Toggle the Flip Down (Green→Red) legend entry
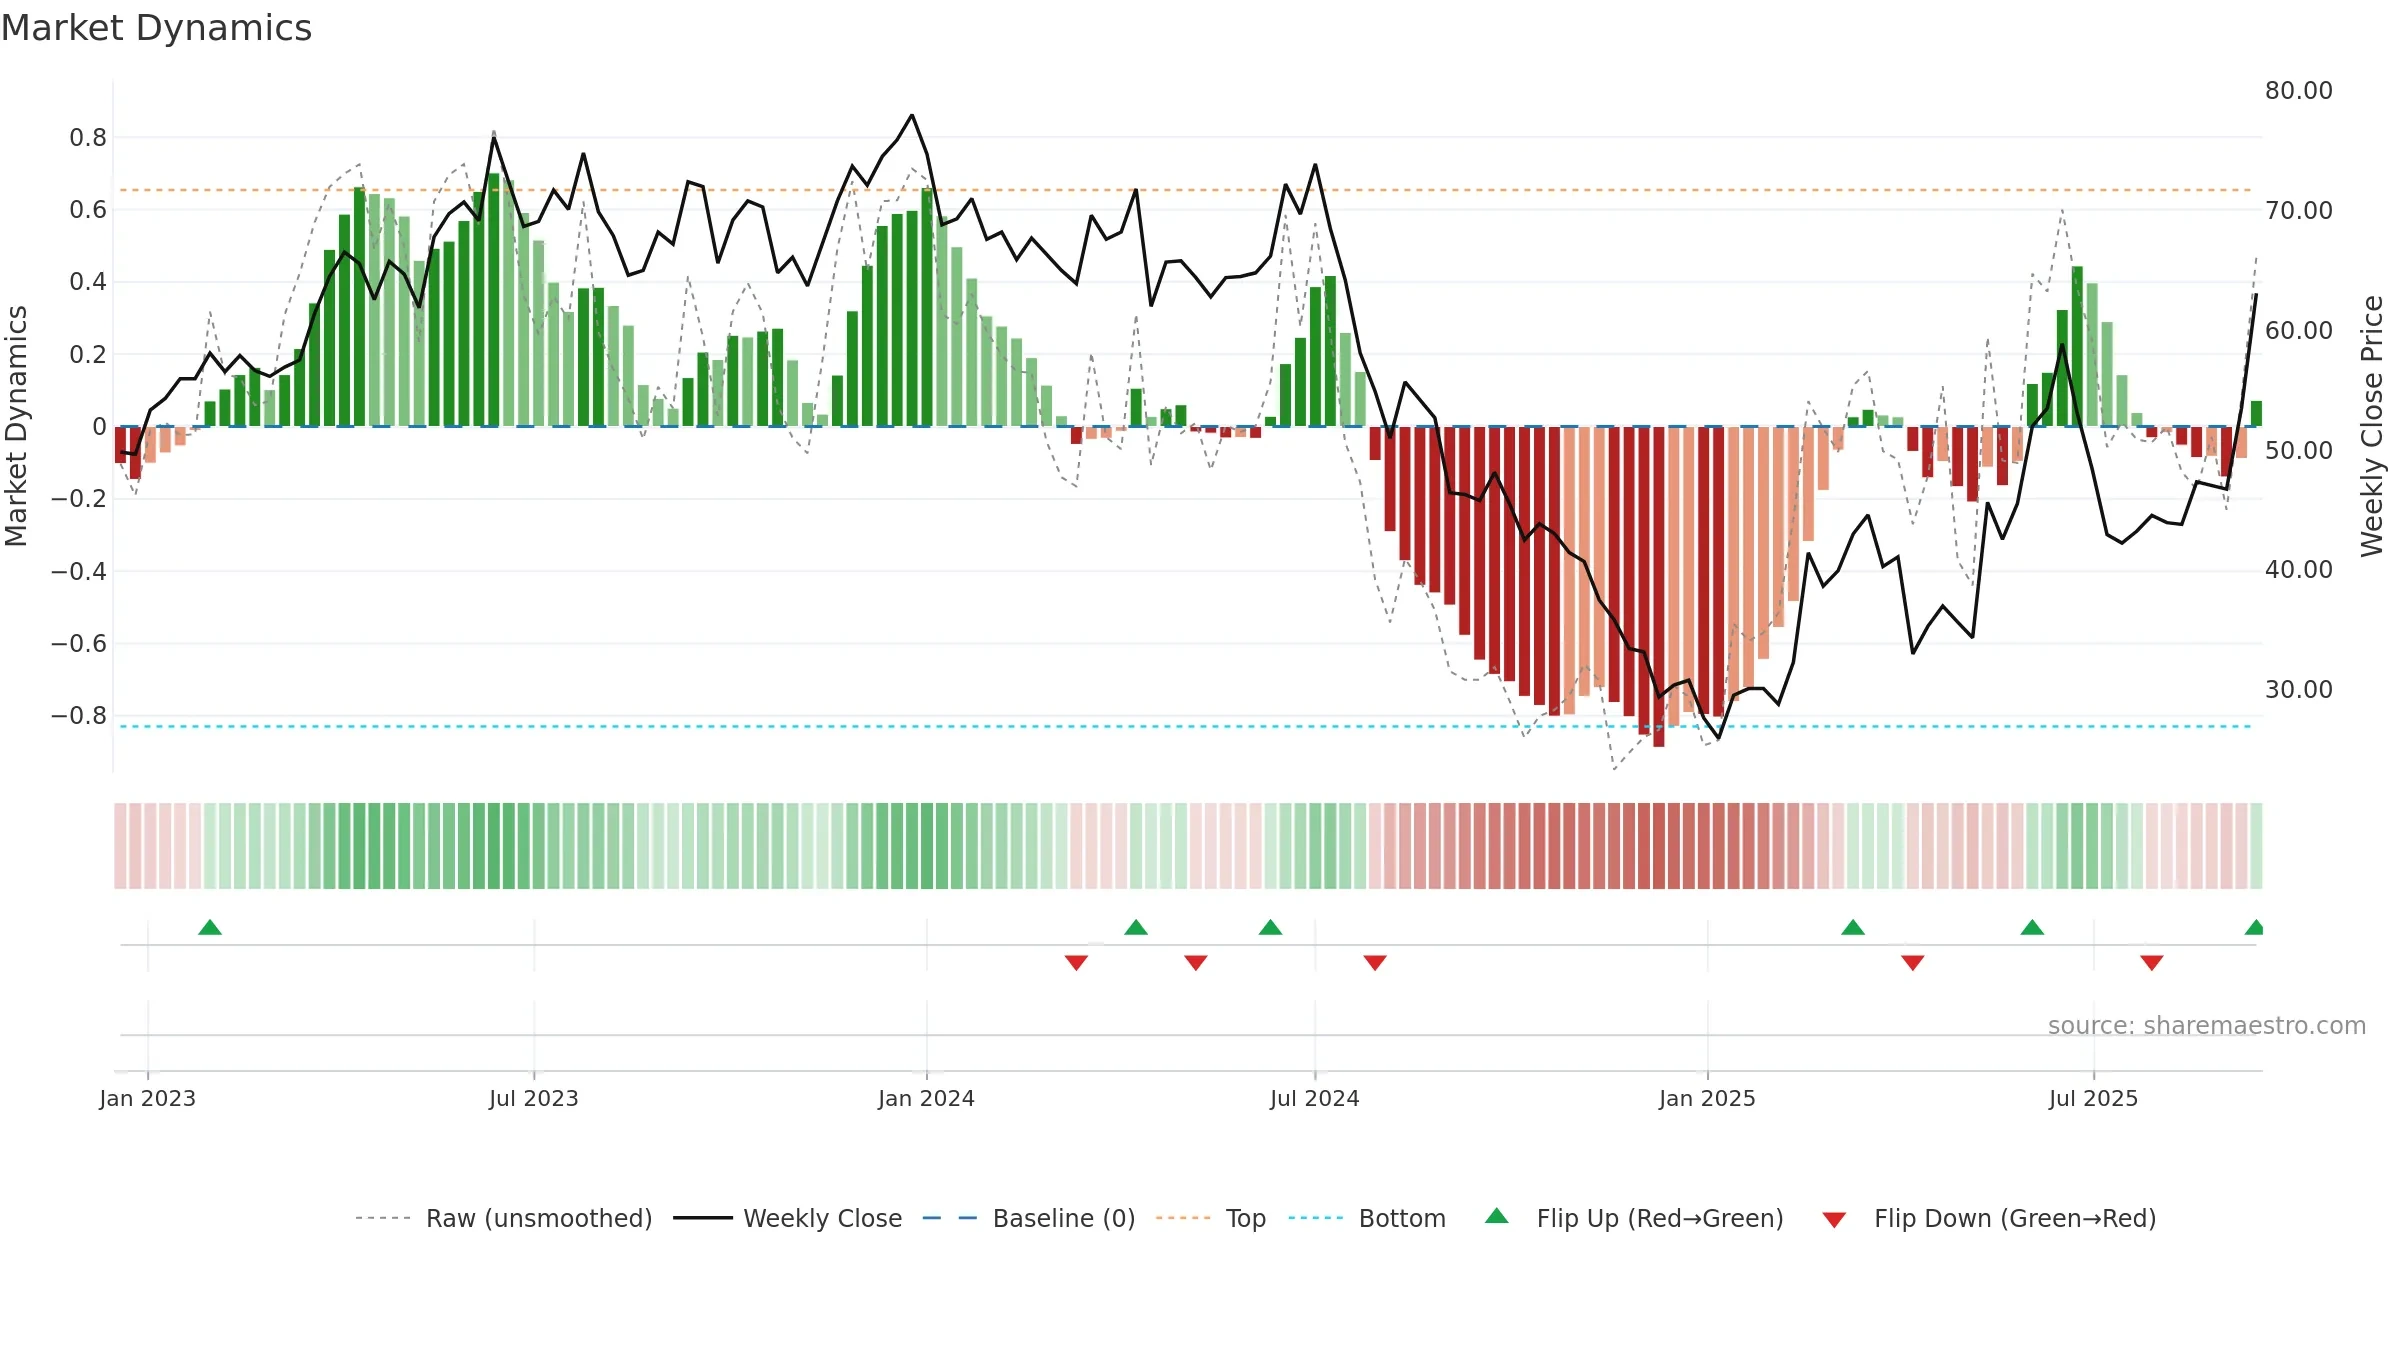 coord(1989,1218)
